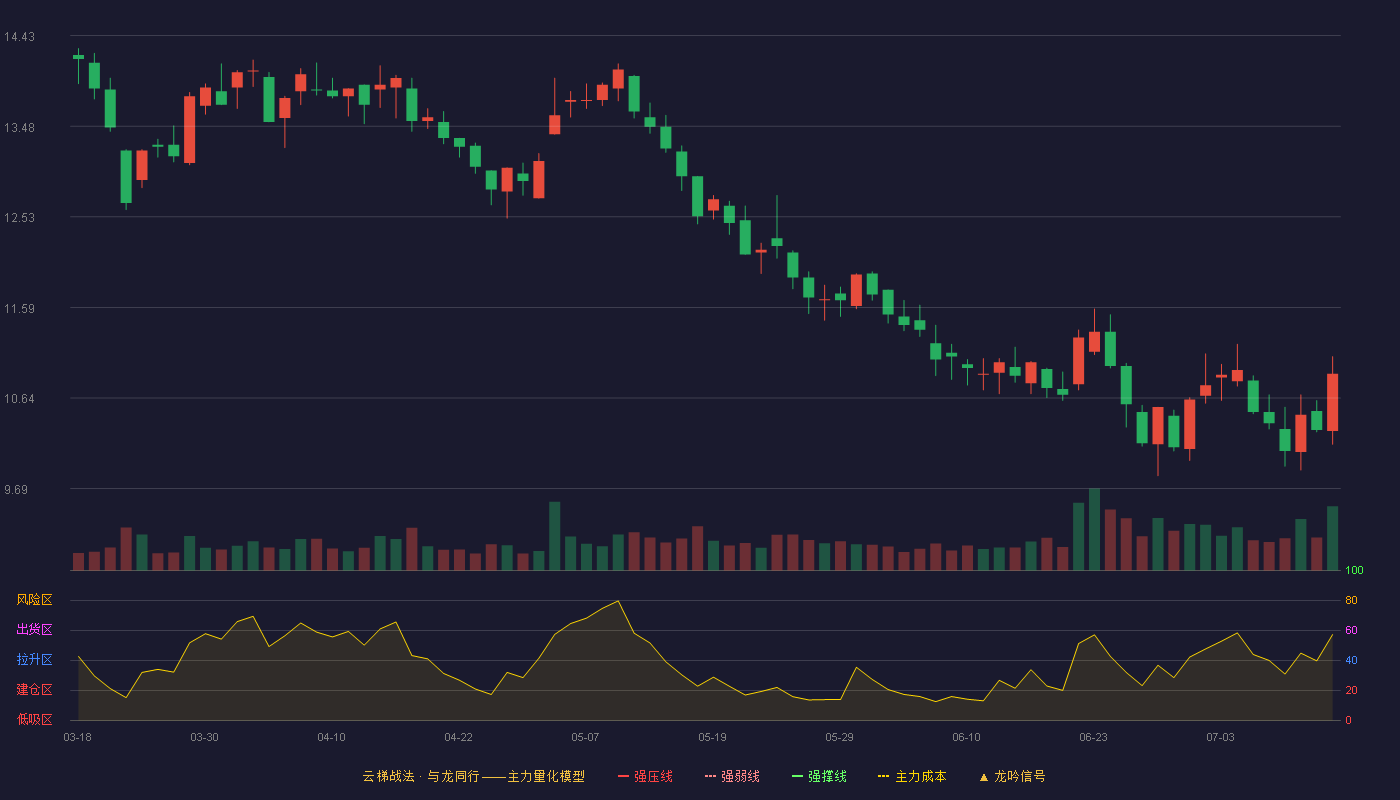Select the 风险区 zone label
This screenshot has height=800, width=1400.
34,600
